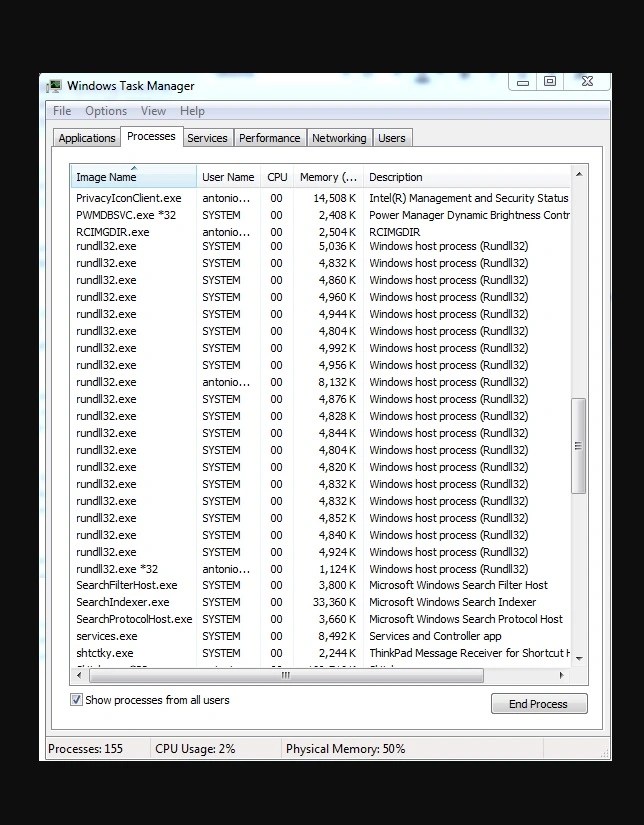Switch to the Users tab
644x825 pixels.
(392, 138)
